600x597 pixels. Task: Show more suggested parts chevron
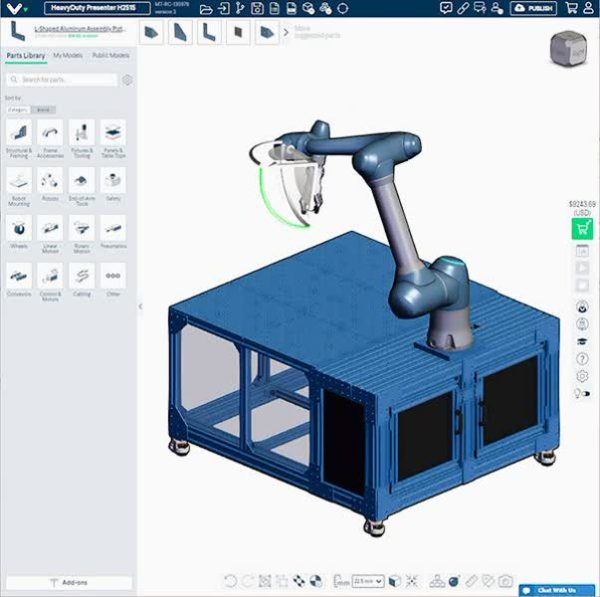pos(286,33)
